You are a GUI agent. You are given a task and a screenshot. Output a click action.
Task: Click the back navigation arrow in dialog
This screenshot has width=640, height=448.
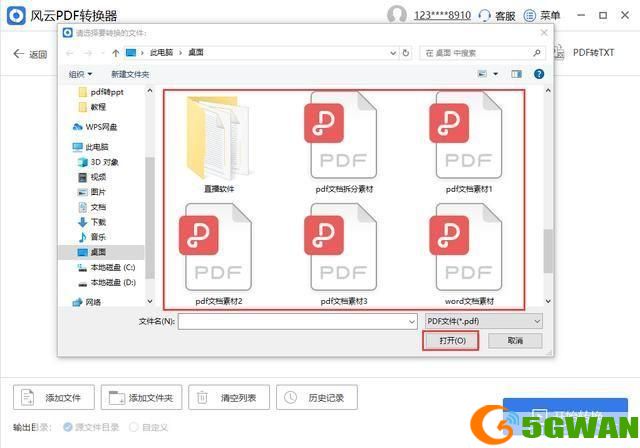[x=70, y=53]
